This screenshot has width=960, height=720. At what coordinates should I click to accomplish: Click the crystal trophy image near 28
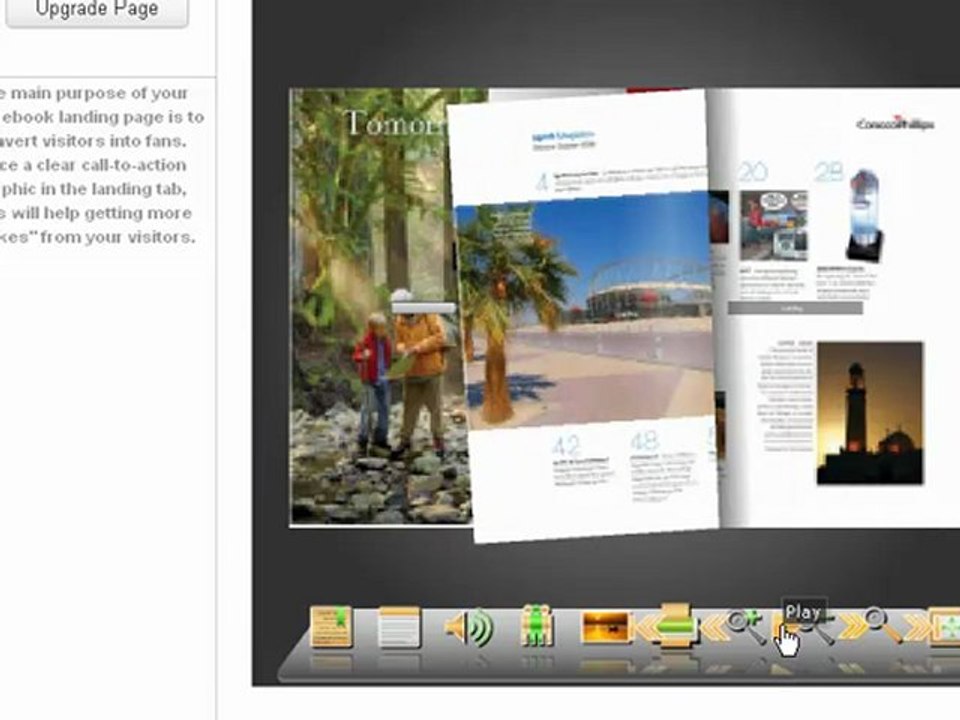[x=864, y=216]
